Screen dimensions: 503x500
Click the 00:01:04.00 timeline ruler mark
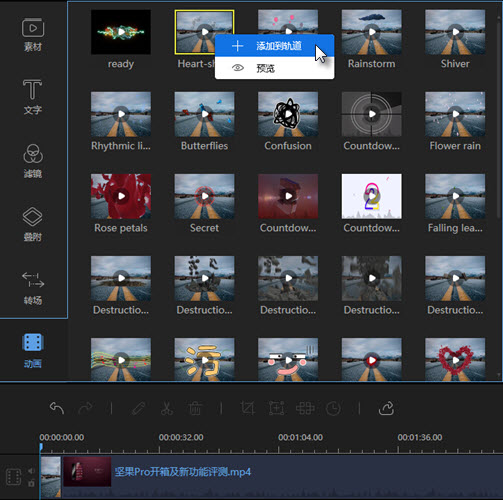click(300, 437)
